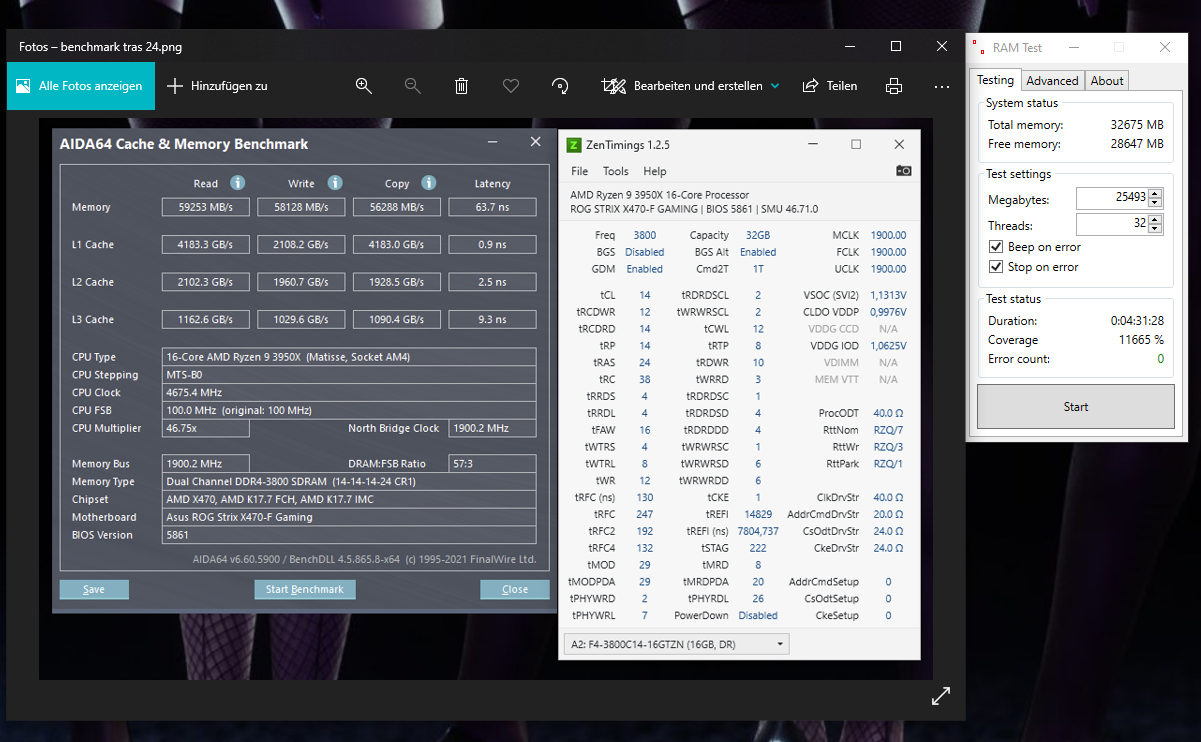Click the zoom in magnifier icon in Photos
1201x742 pixels.
[364, 86]
